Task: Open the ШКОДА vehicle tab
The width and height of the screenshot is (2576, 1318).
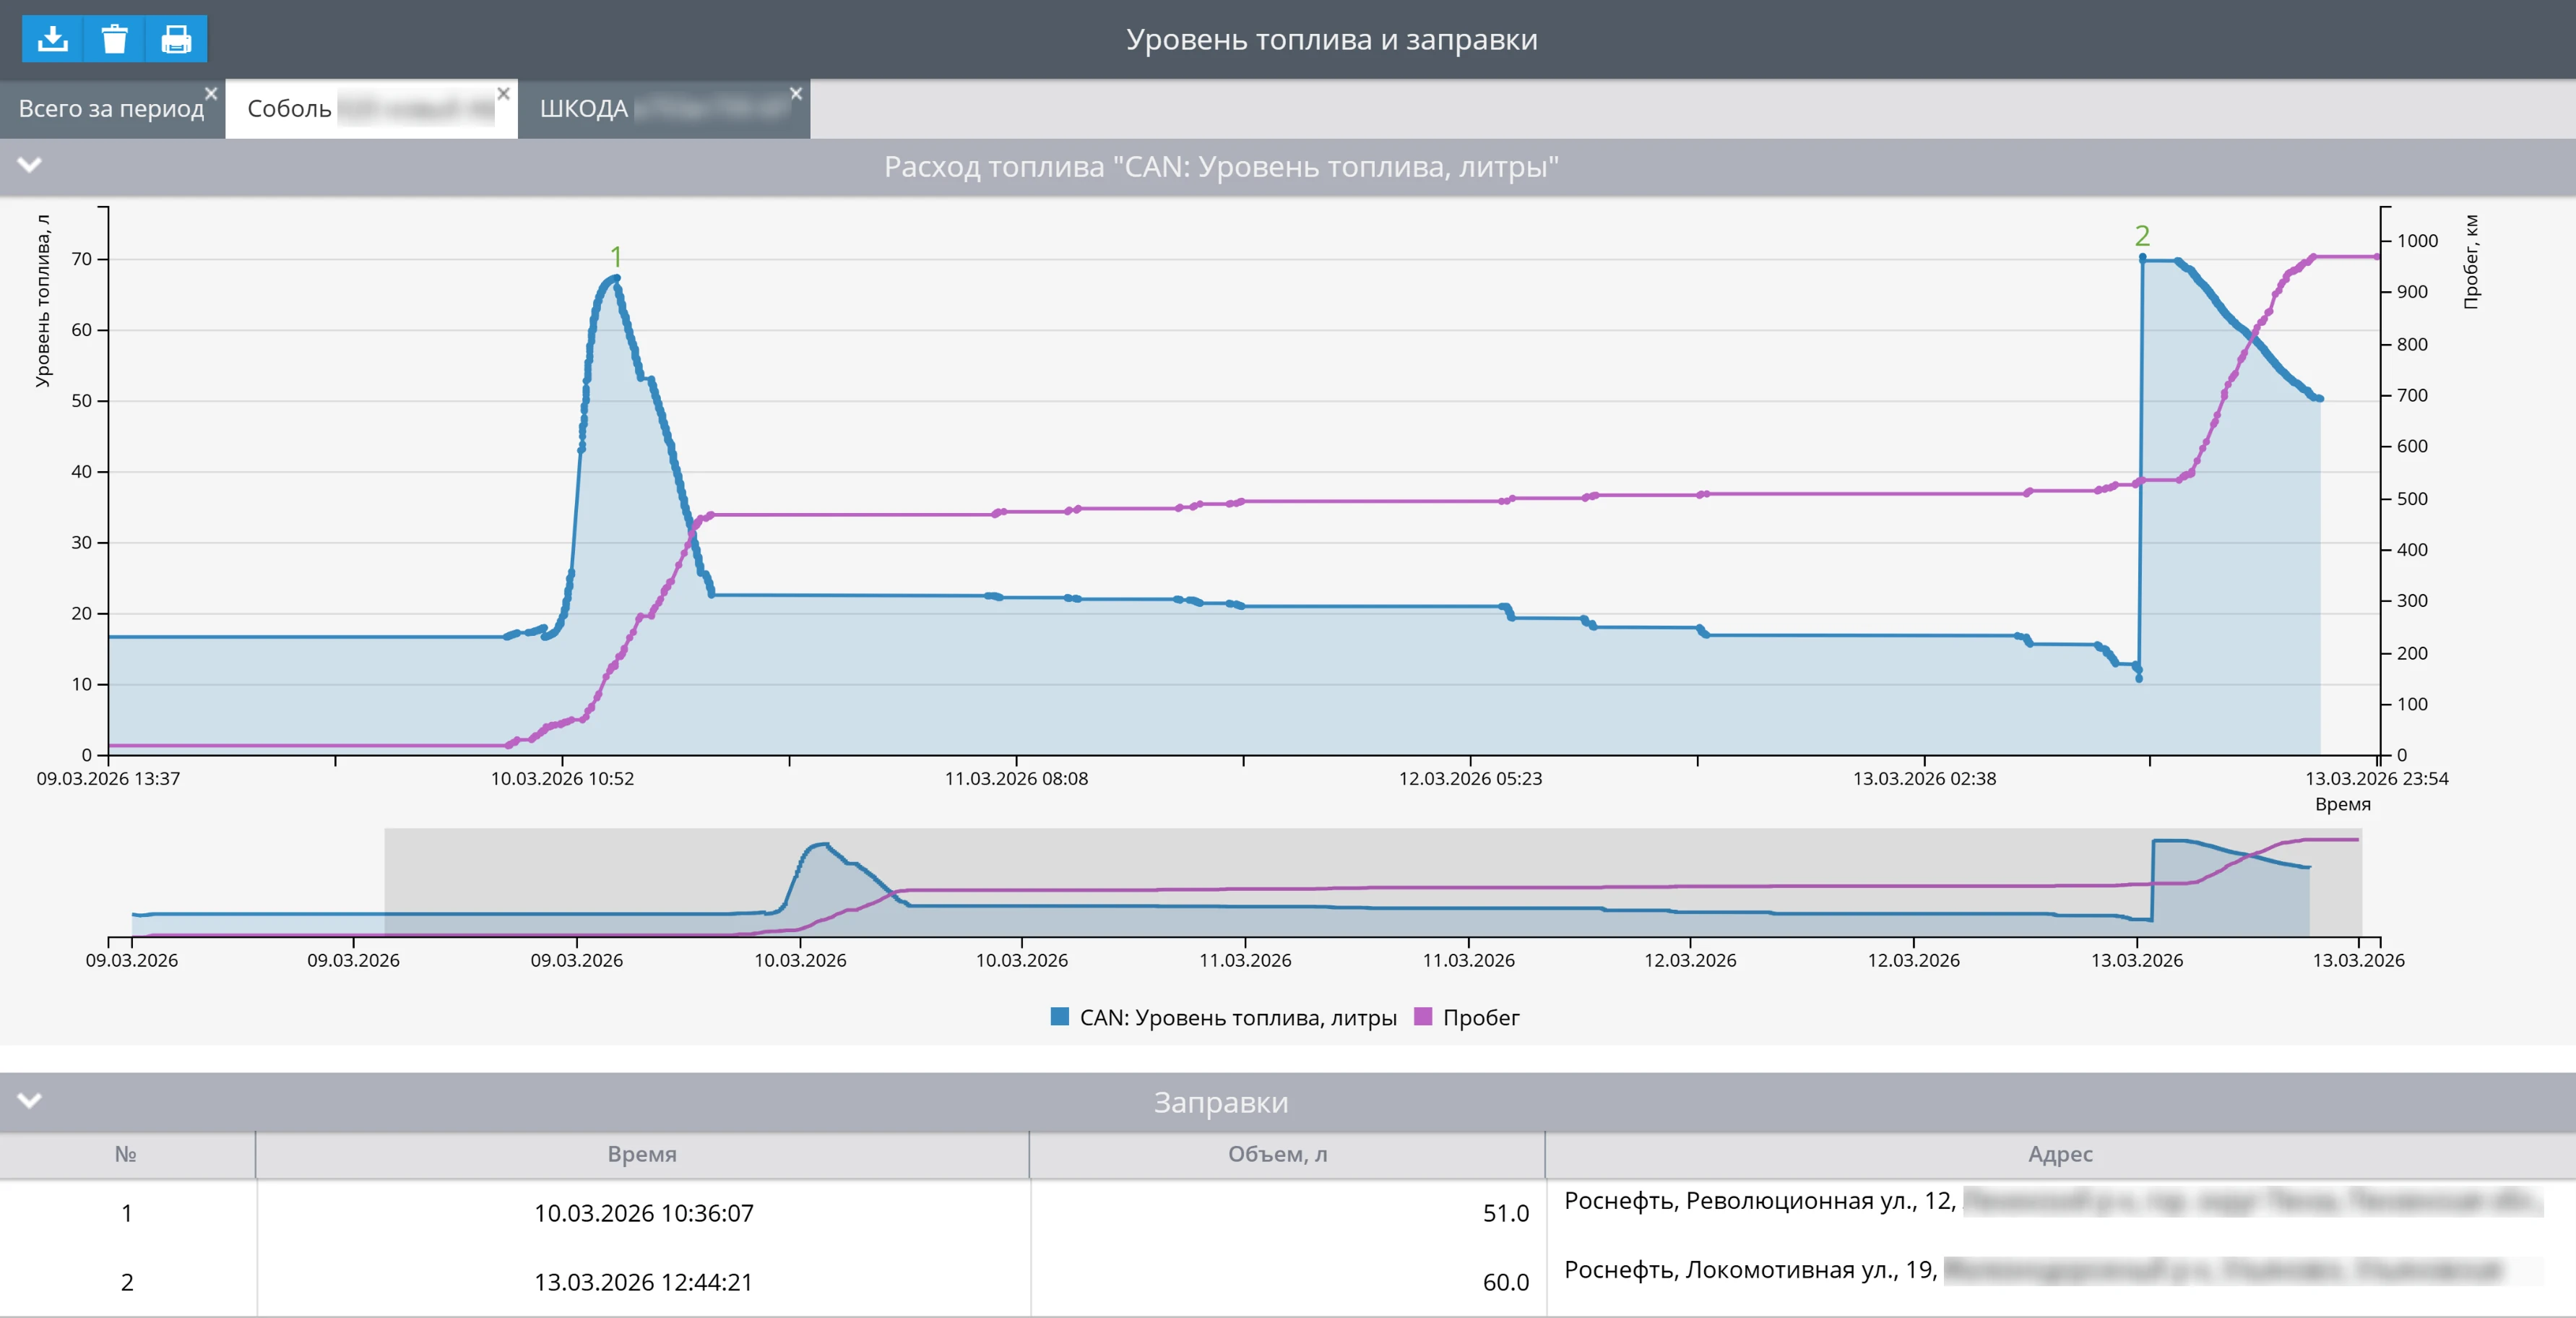Action: (664, 108)
